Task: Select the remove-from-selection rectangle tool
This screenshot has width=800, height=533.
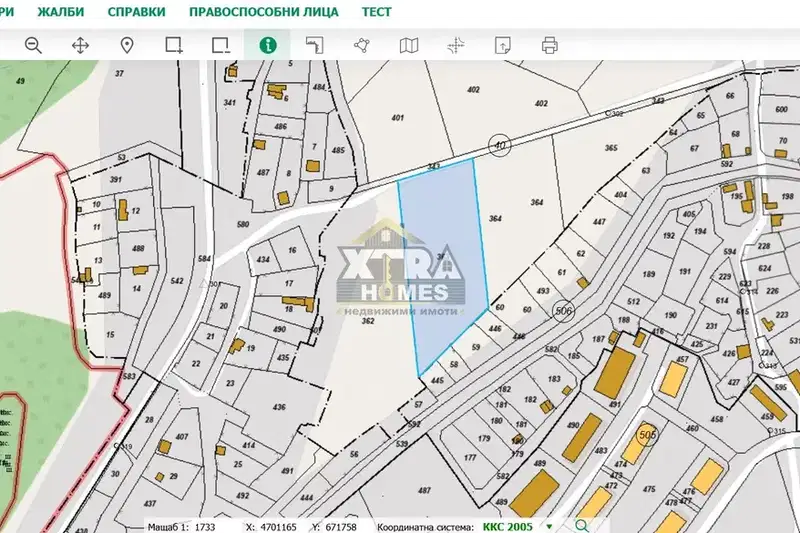Action: point(220,45)
